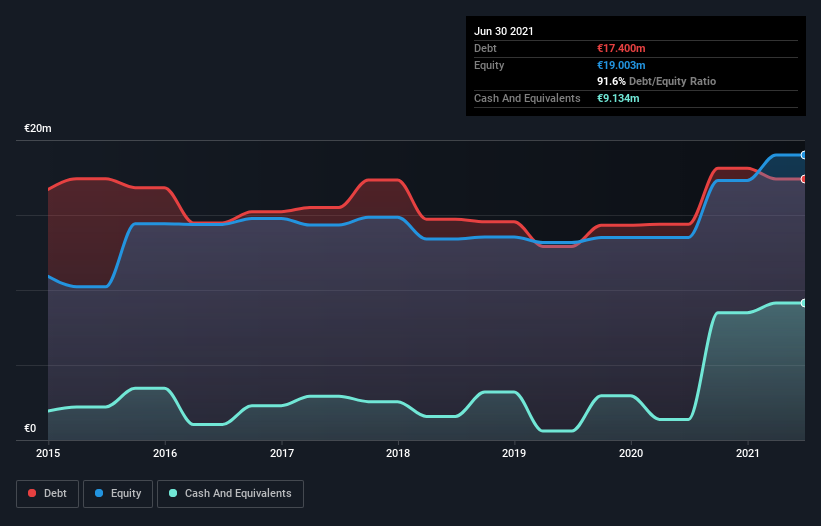Click the 2017 x-axis label
The image size is (821, 526).
point(282,453)
